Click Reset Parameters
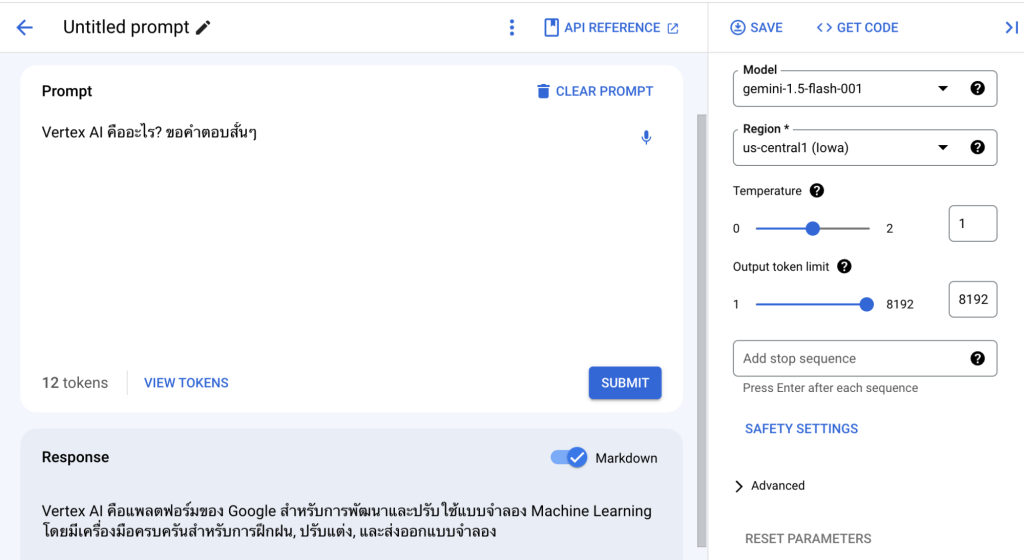Screen dimensions: 1024x560 coord(808,538)
